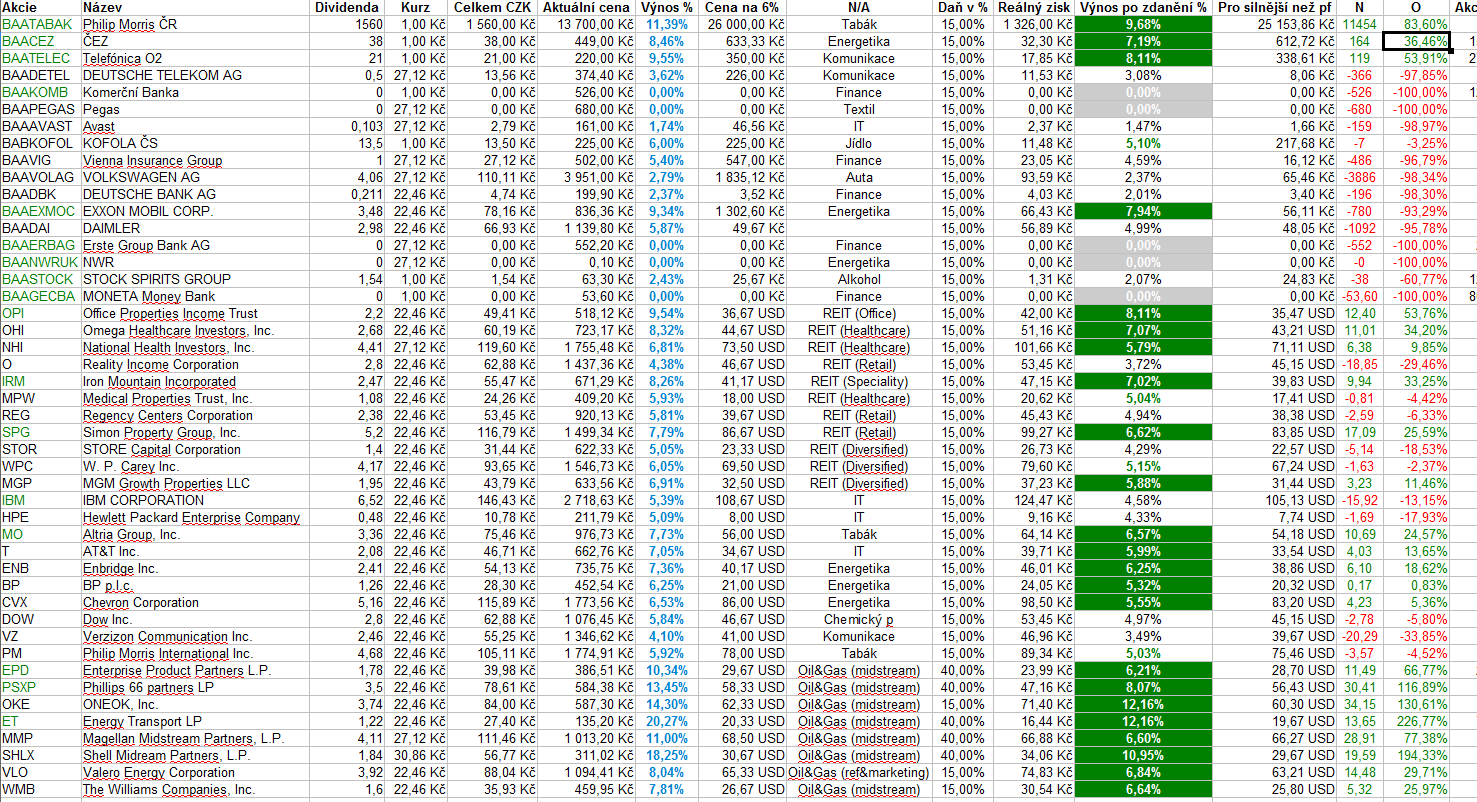Click the BAACEZ ticker cell
Viewport: 1477px width, 802px height.
(40, 41)
